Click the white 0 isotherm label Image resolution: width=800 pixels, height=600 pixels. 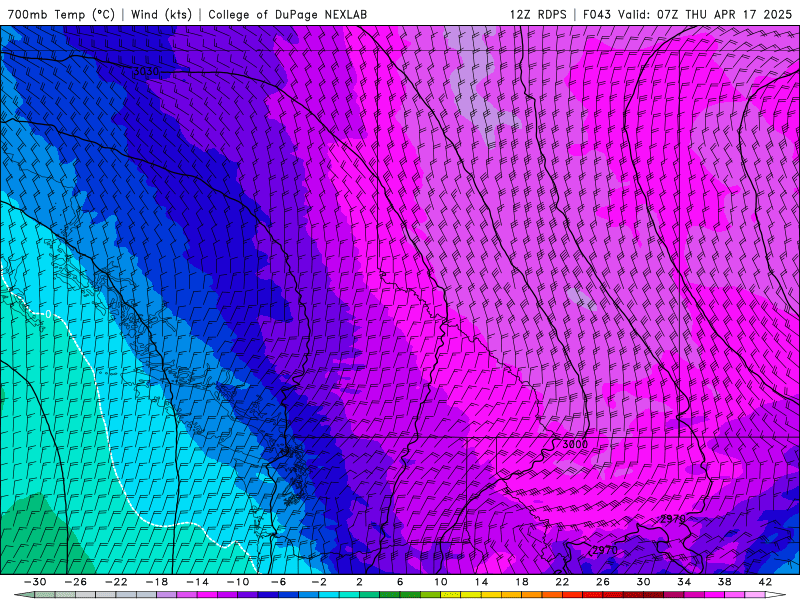coord(48,314)
